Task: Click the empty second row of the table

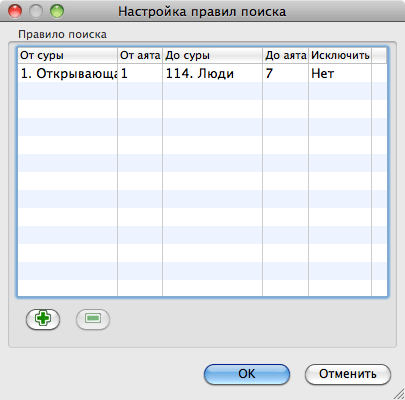Action: pos(202,91)
